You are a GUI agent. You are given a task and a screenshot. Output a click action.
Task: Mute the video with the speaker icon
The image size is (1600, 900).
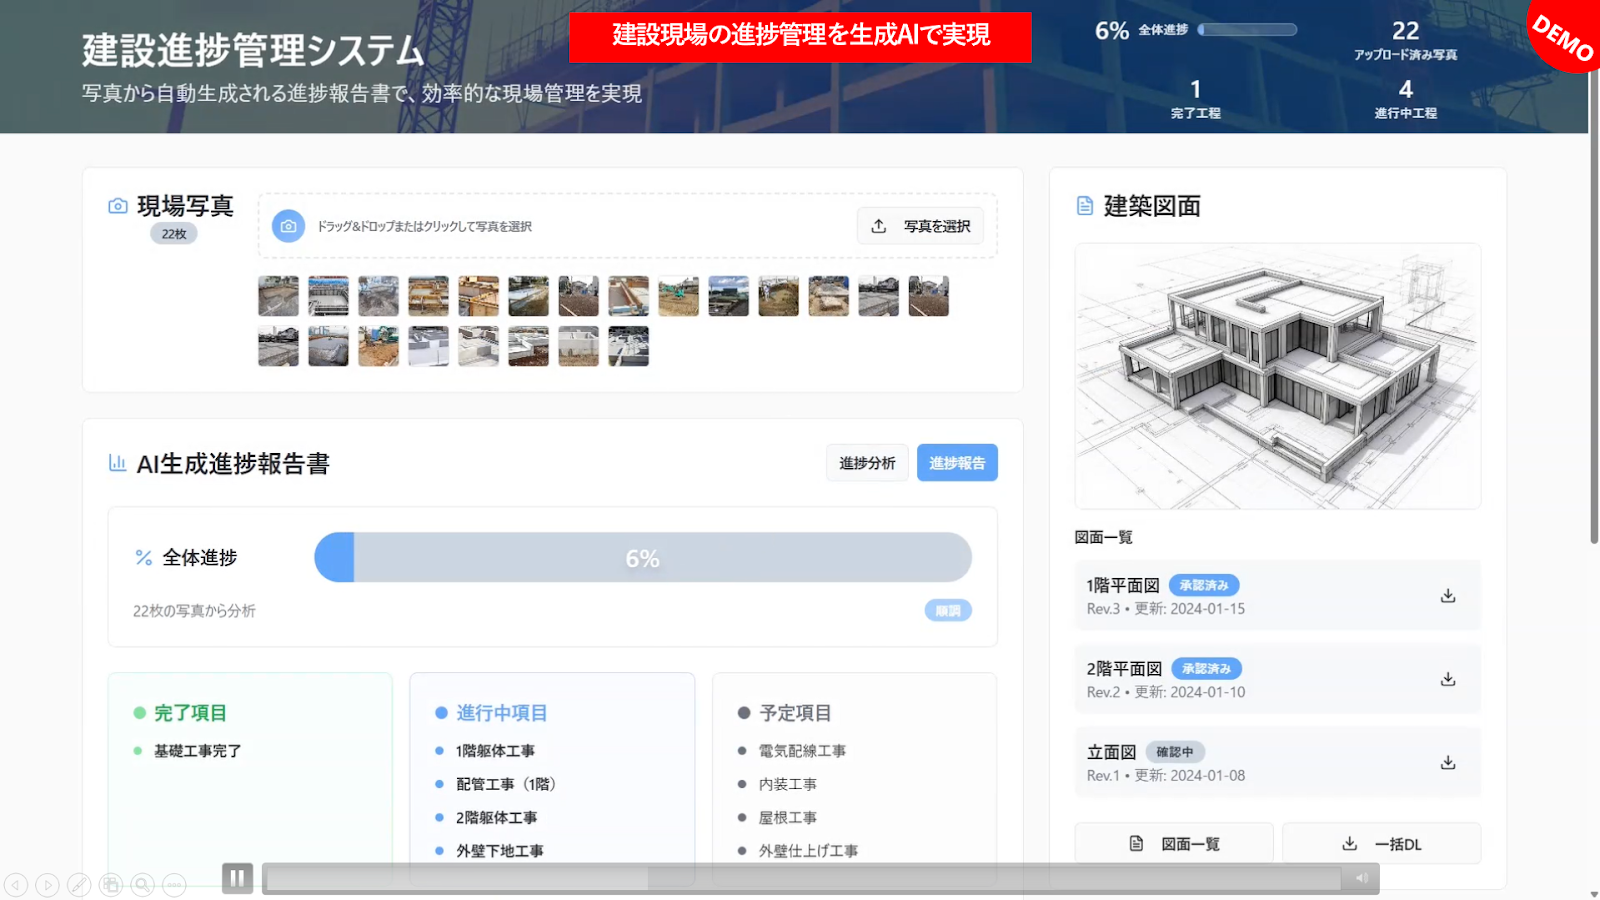(x=1361, y=878)
